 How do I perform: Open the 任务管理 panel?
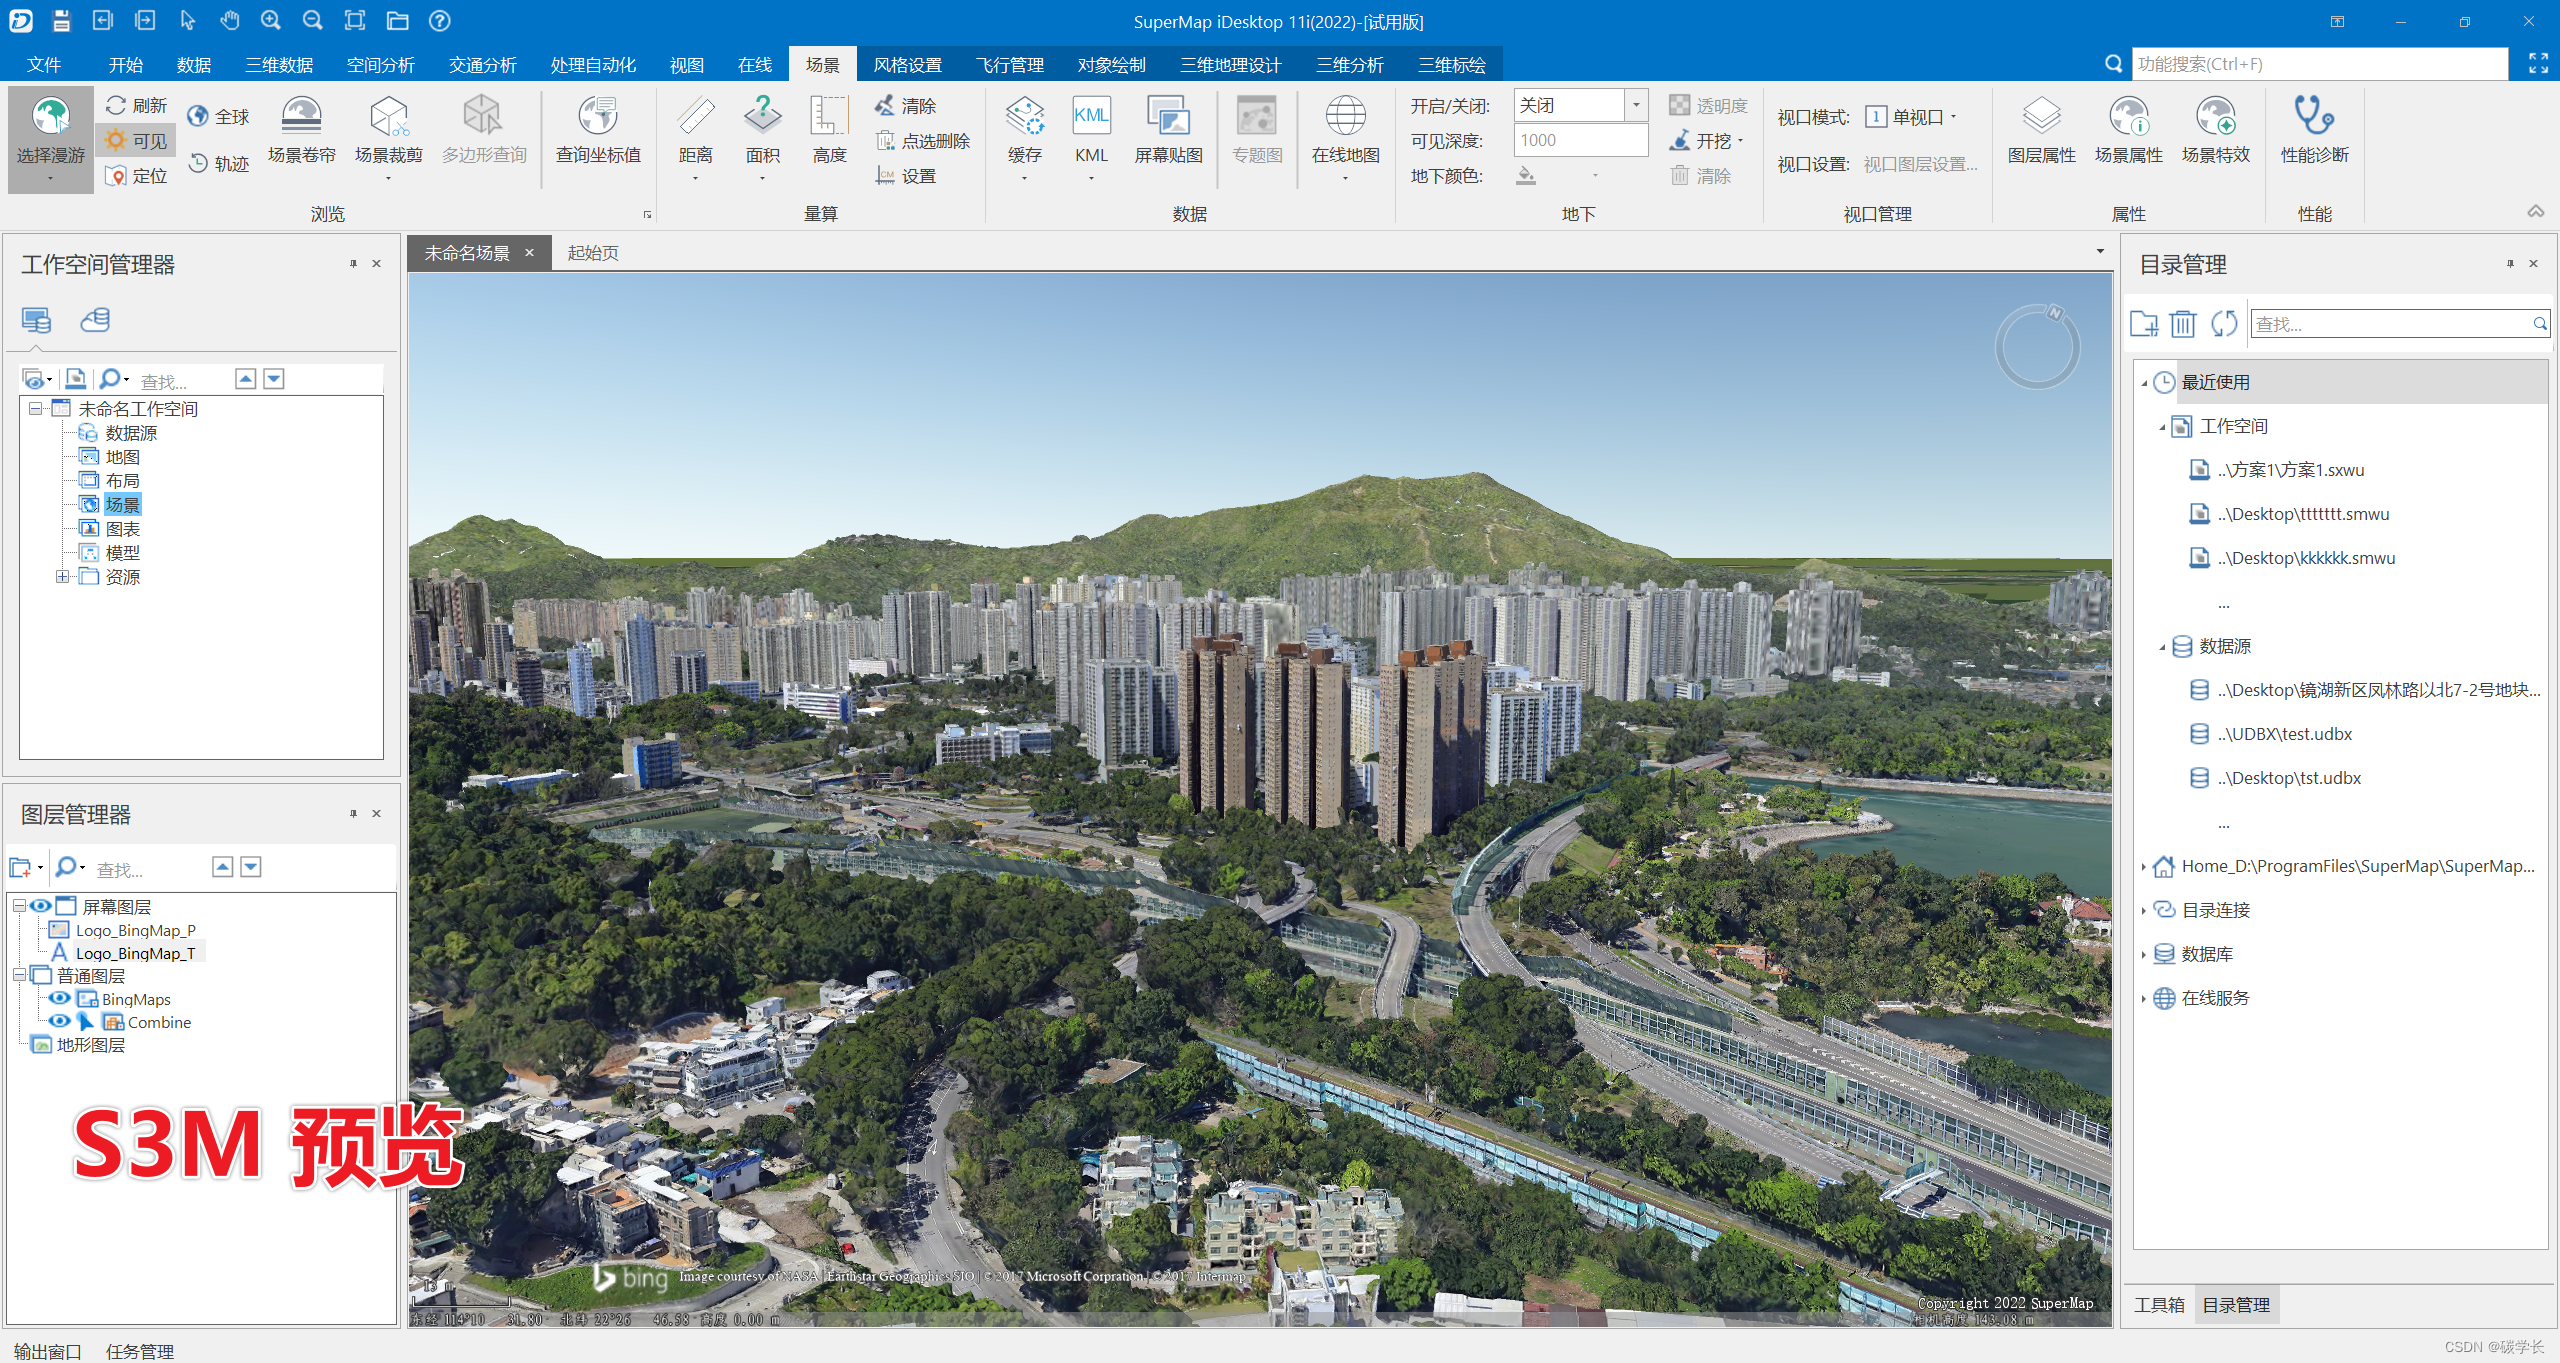pos(140,1351)
